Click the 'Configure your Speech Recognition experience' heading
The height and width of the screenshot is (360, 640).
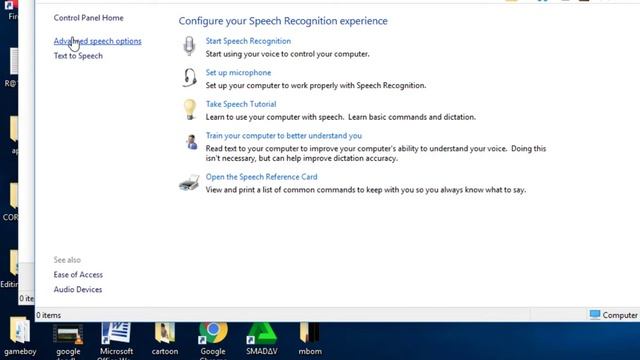[283, 21]
